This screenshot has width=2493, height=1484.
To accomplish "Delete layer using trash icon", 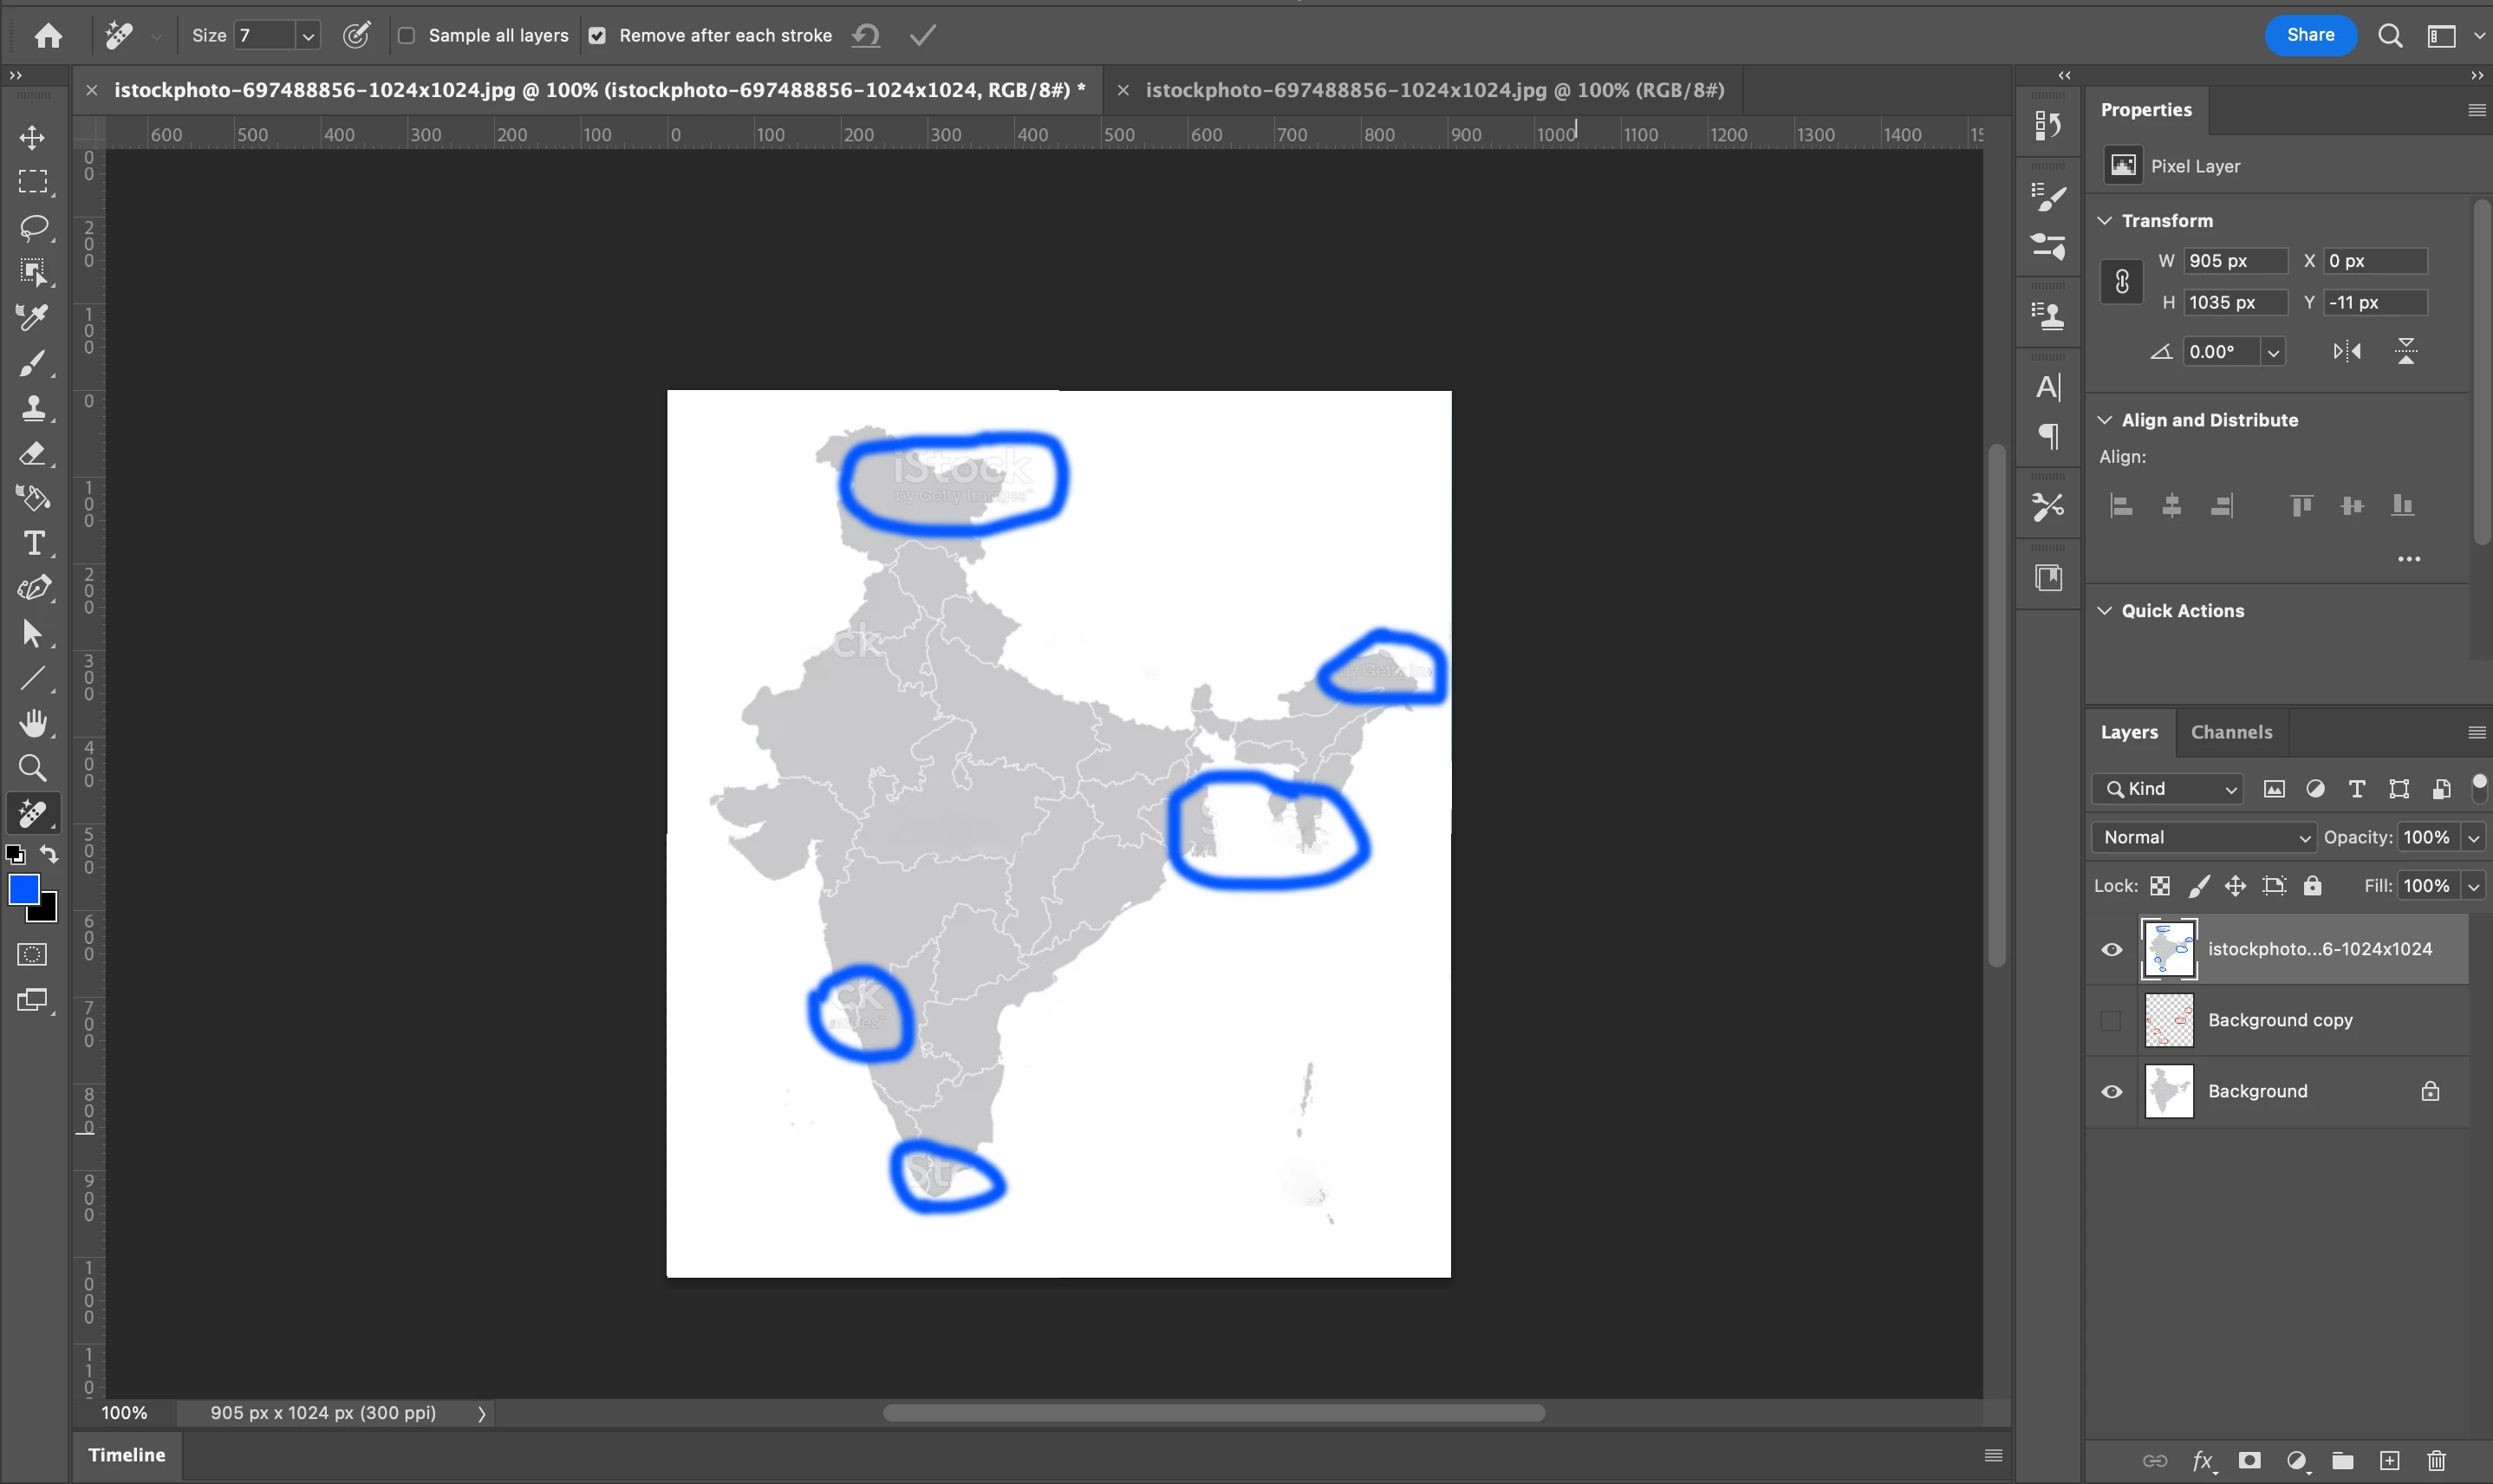I will (2436, 1461).
